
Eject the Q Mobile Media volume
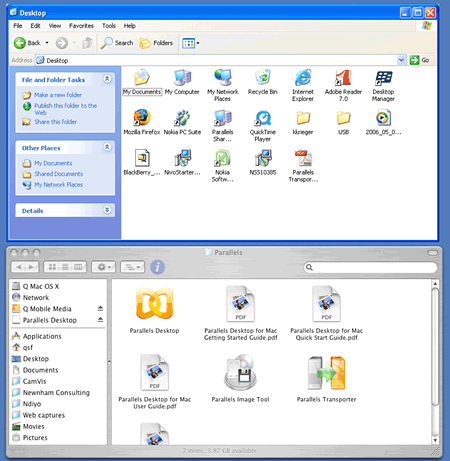point(100,308)
